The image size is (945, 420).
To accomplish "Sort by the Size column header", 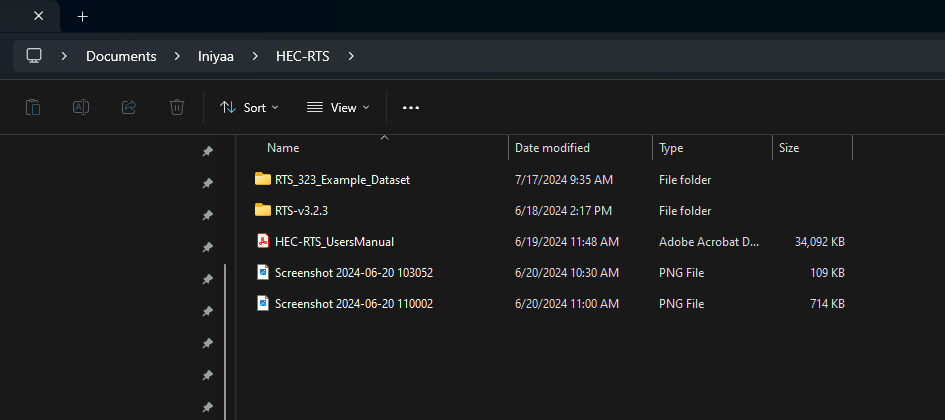I will pyautogui.click(x=789, y=148).
